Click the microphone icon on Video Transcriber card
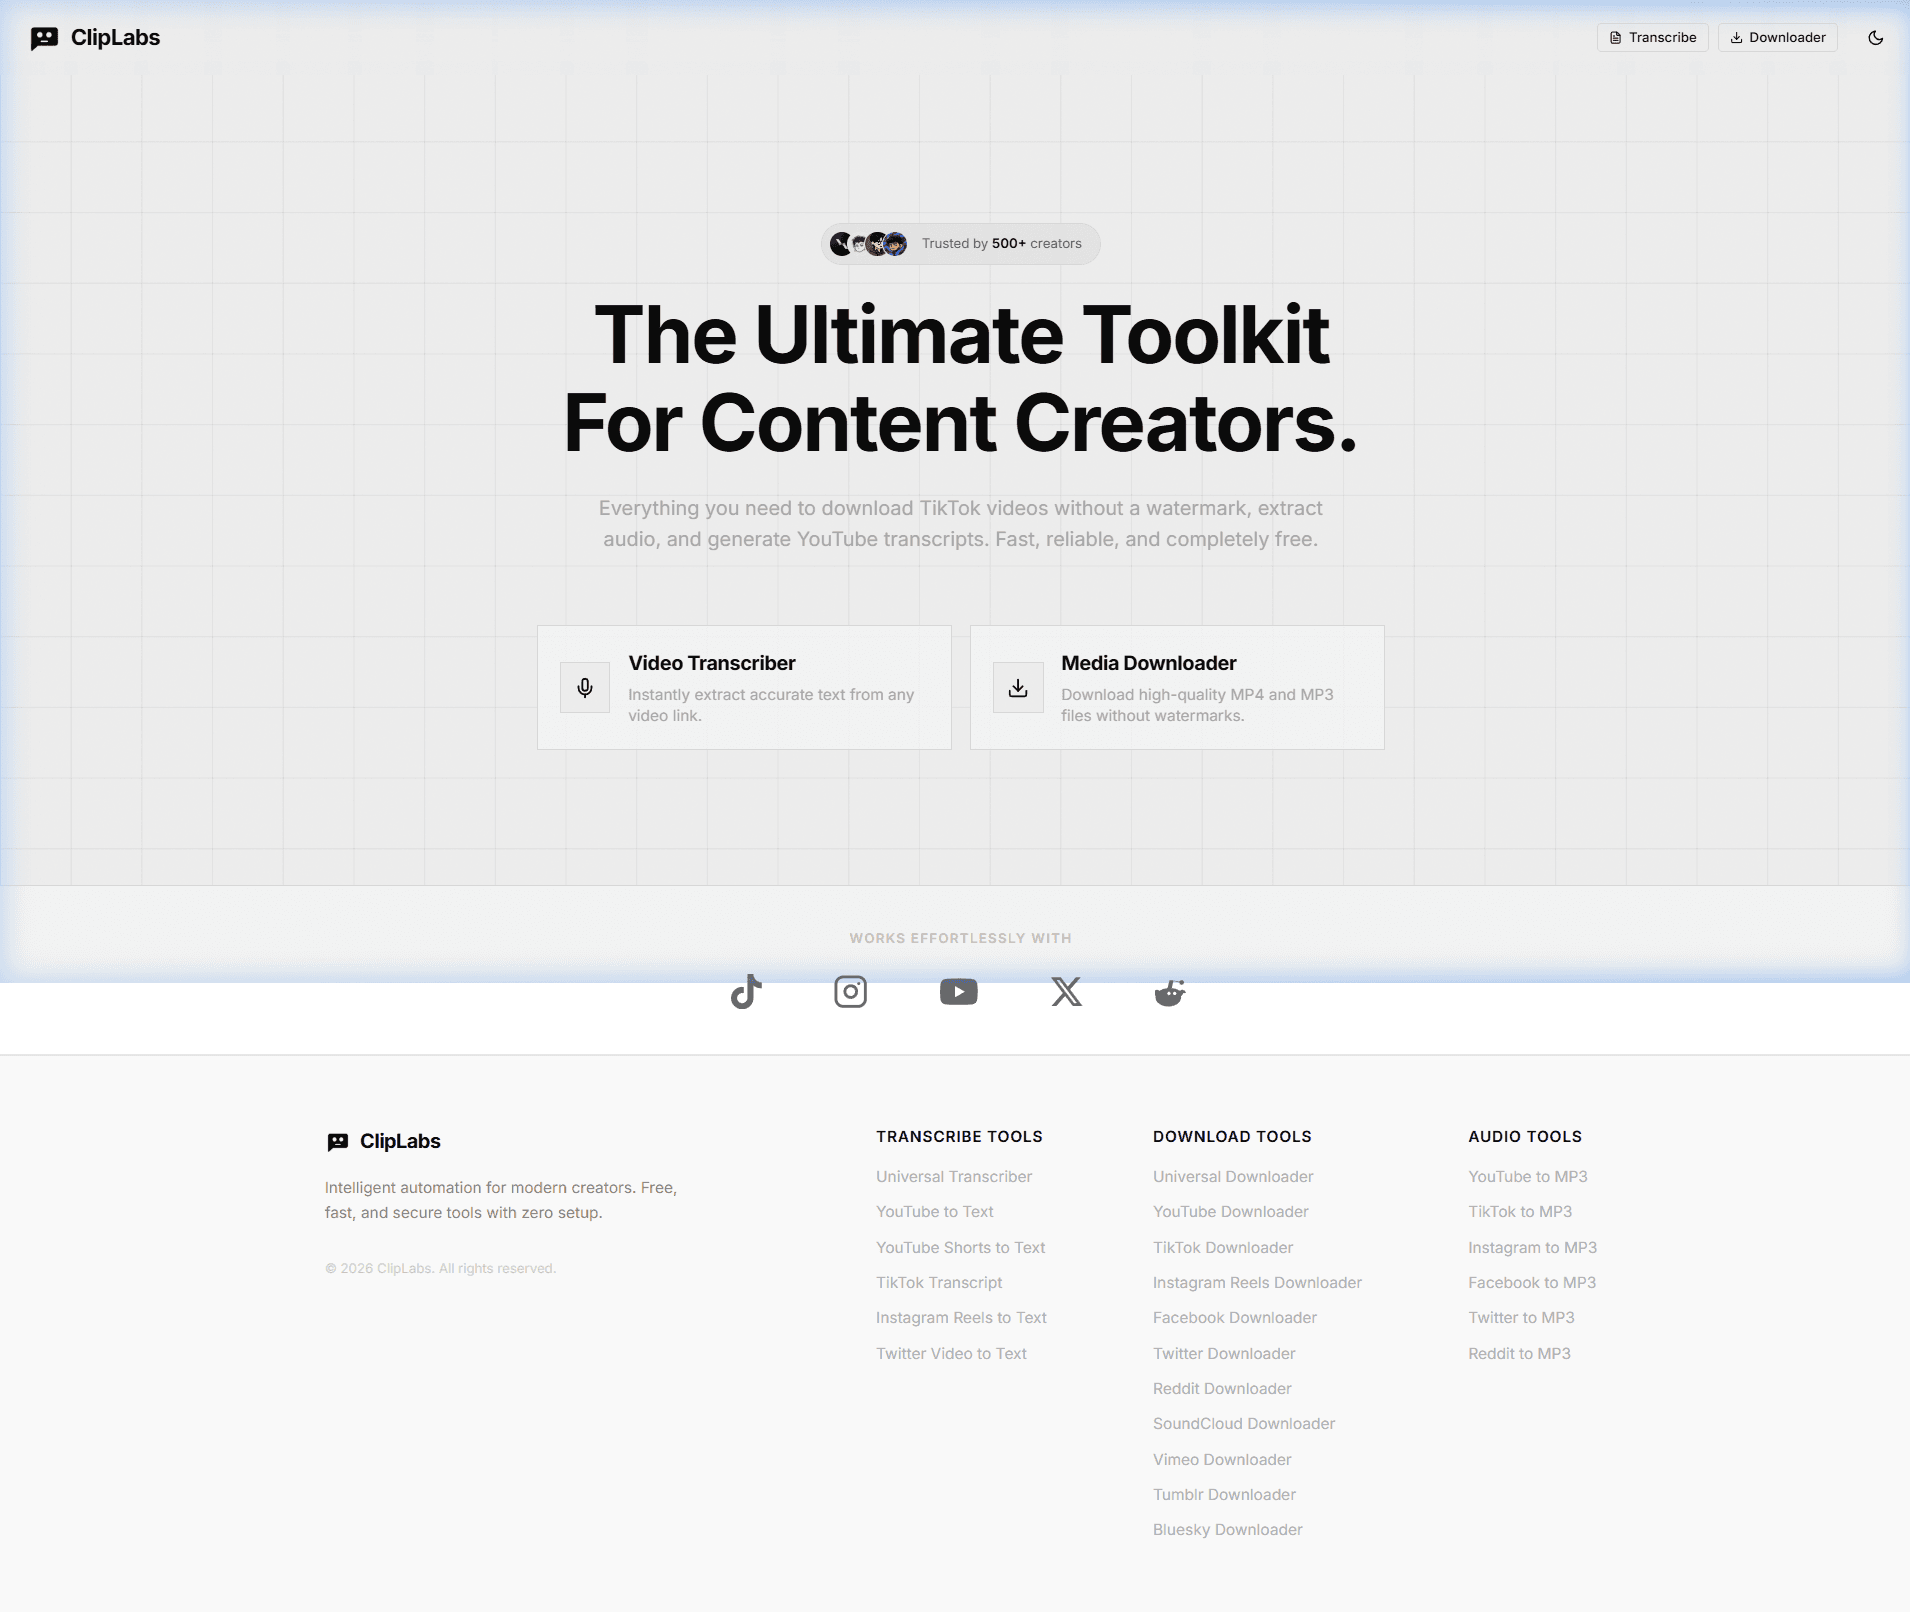1910x1612 pixels. pyautogui.click(x=585, y=688)
